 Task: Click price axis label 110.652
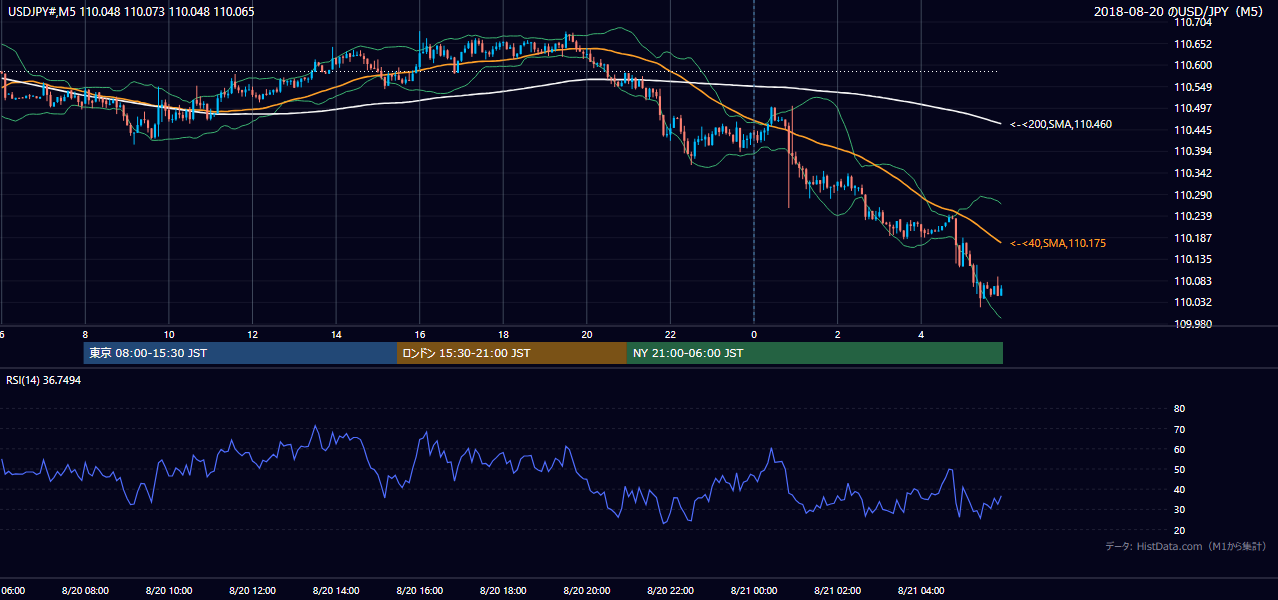(1193, 44)
